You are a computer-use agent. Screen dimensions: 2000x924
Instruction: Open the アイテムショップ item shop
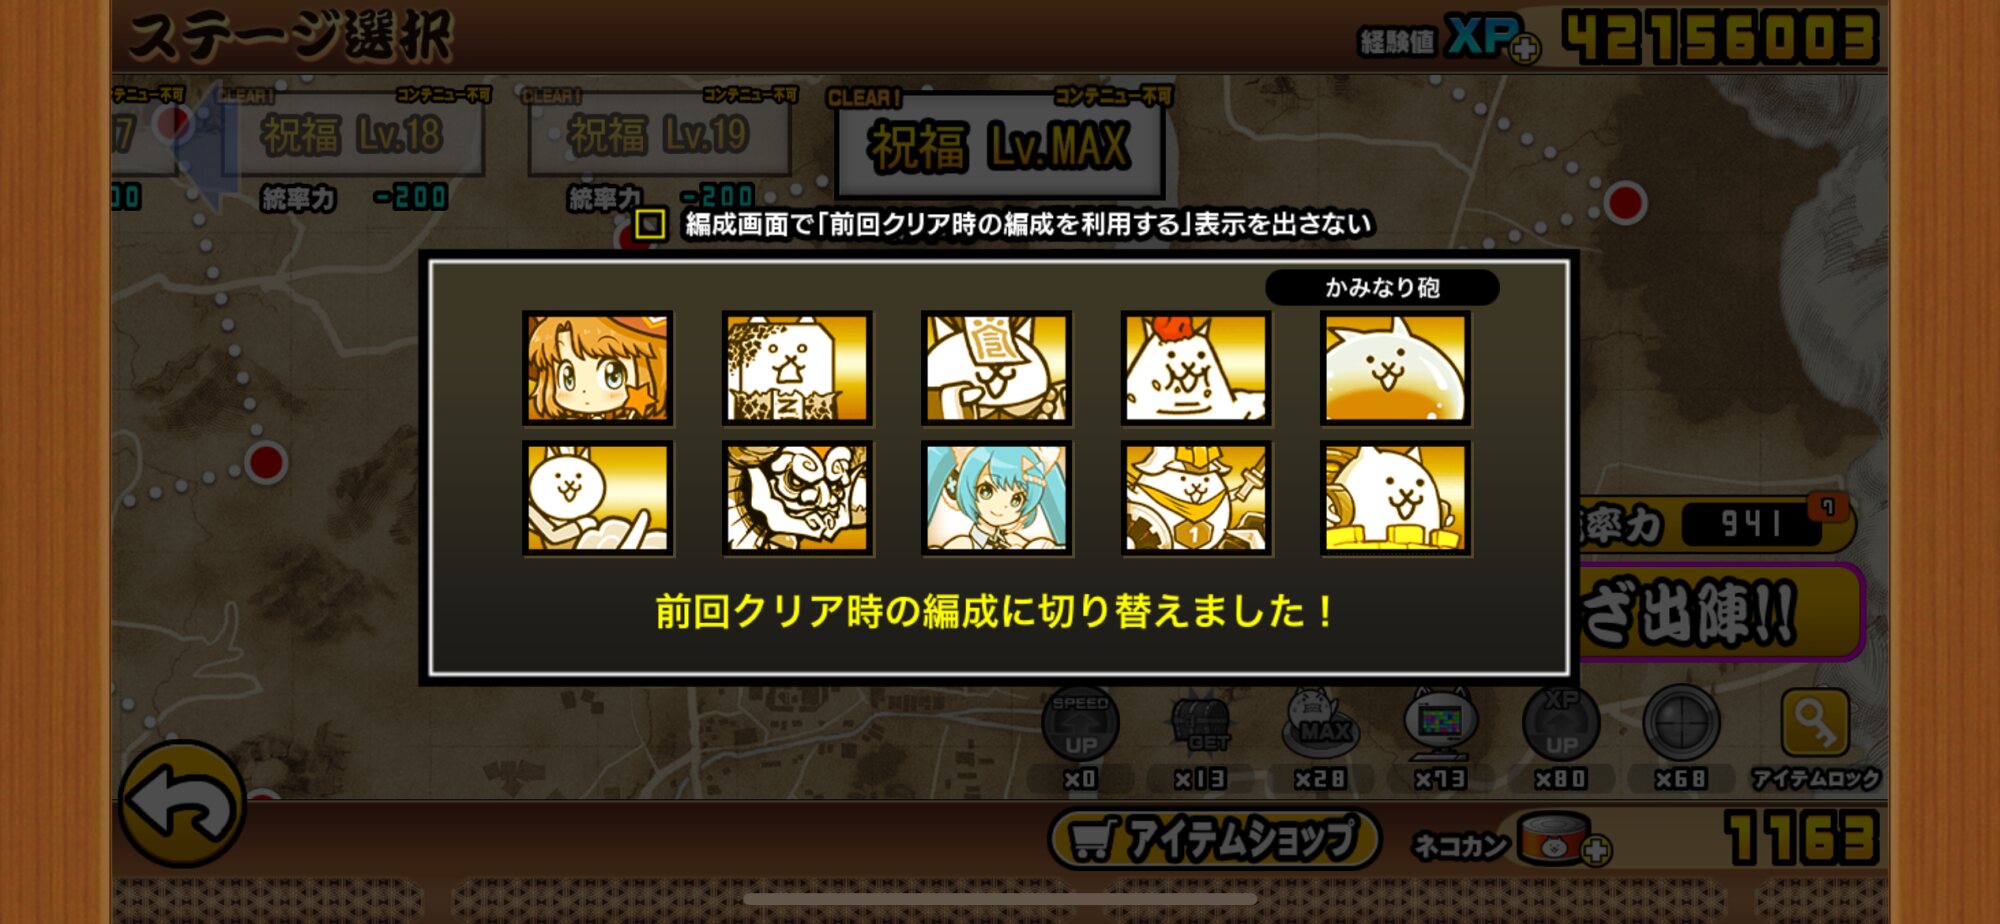click(x=1215, y=838)
